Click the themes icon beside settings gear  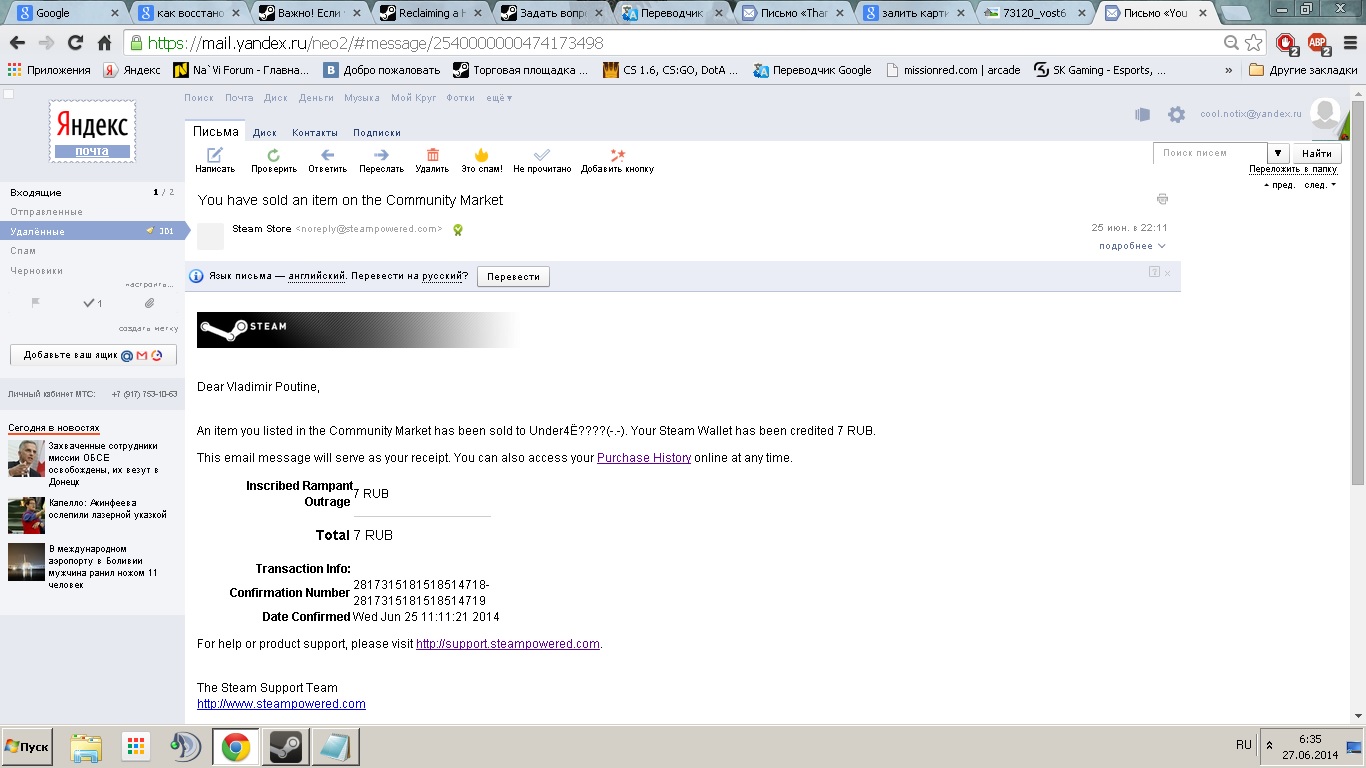tap(1142, 115)
